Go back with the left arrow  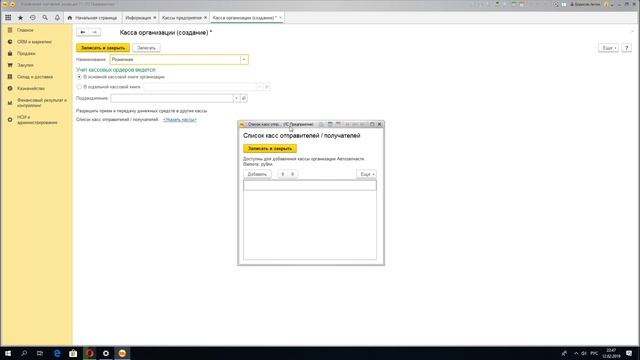click(82, 32)
